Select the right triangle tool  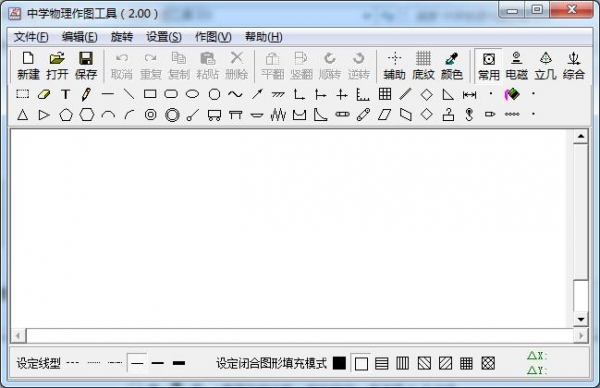tap(448, 94)
